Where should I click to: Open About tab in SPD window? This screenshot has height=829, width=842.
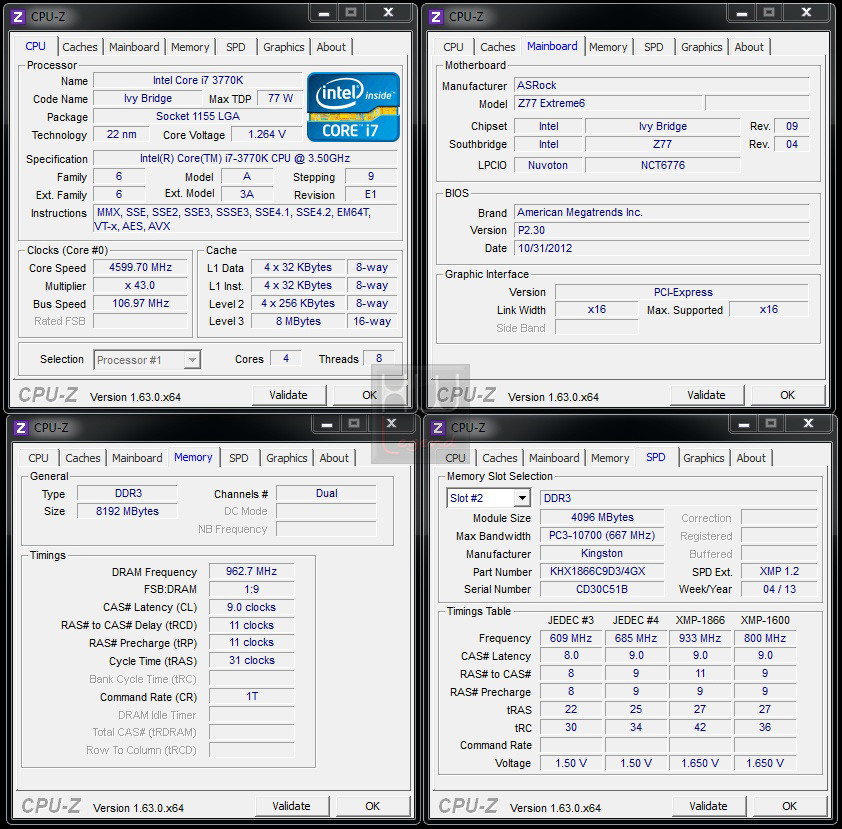(x=751, y=458)
